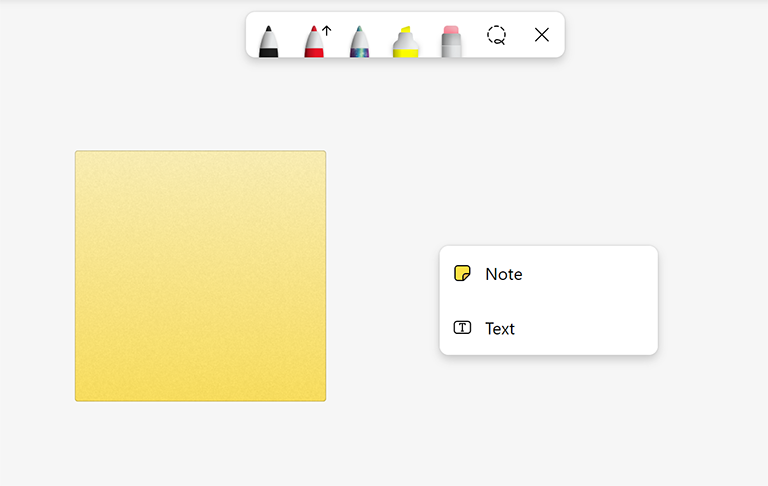The image size is (768, 486).
Task: Activate the yellow highlighter tool
Action: [x=405, y=42]
